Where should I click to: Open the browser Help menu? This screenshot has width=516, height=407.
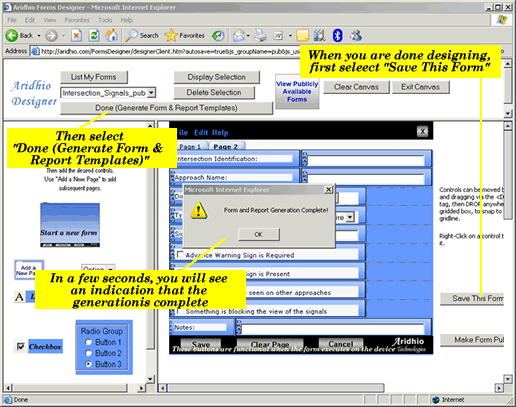[127, 20]
